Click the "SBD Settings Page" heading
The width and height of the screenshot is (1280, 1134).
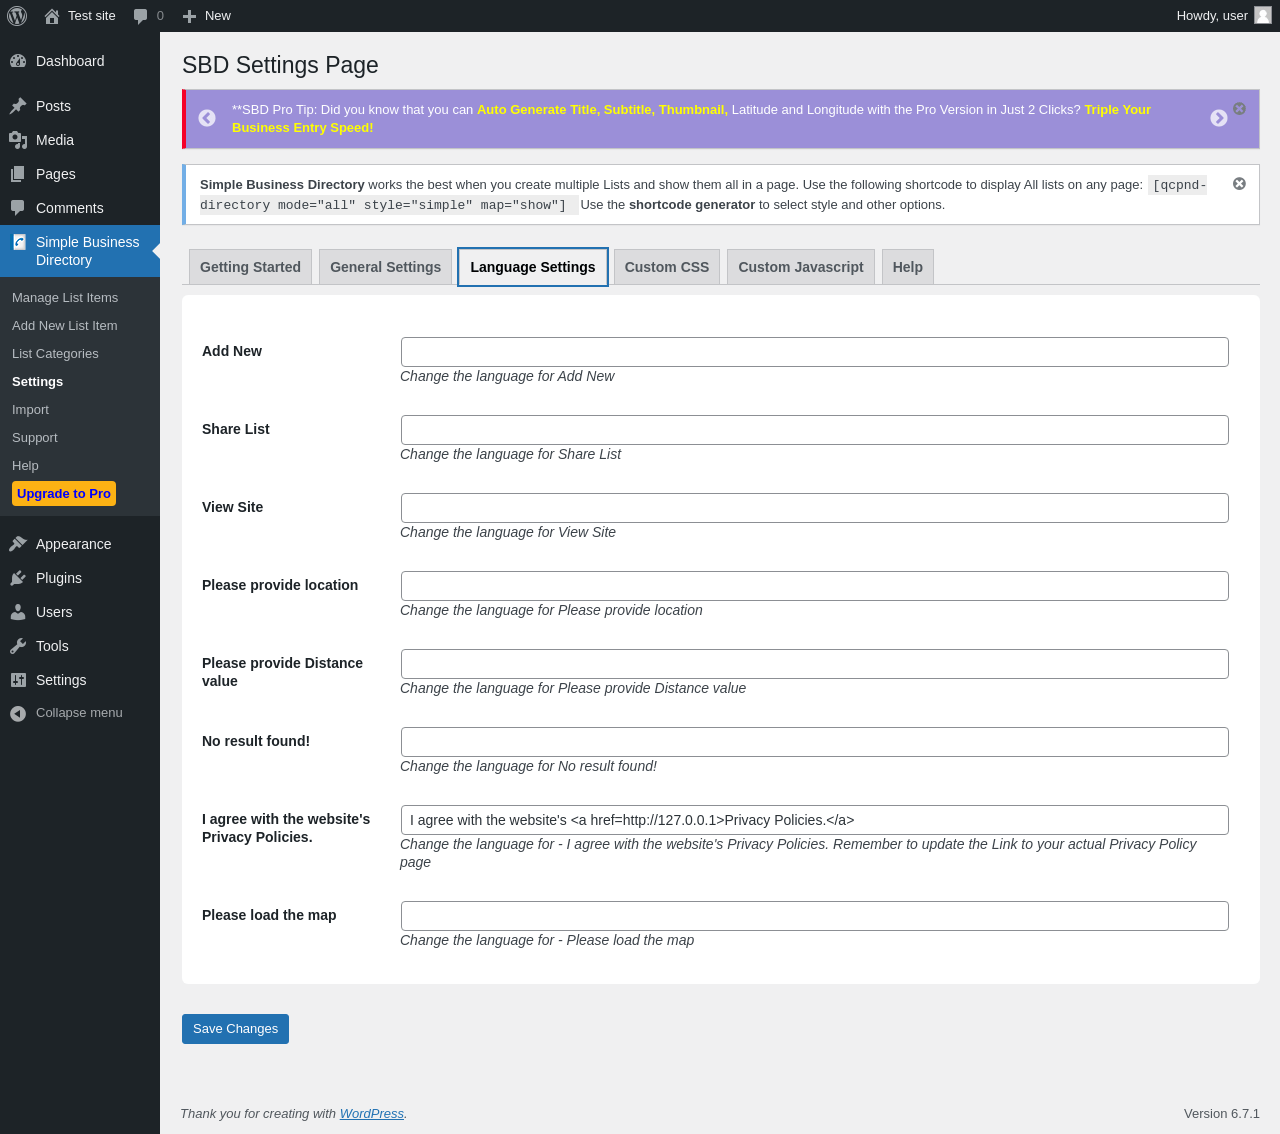(280, 65)
